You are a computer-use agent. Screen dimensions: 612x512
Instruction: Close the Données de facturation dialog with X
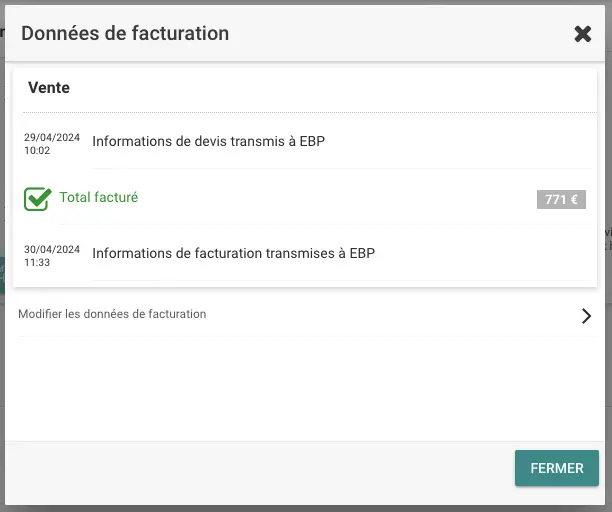[583, 34]
